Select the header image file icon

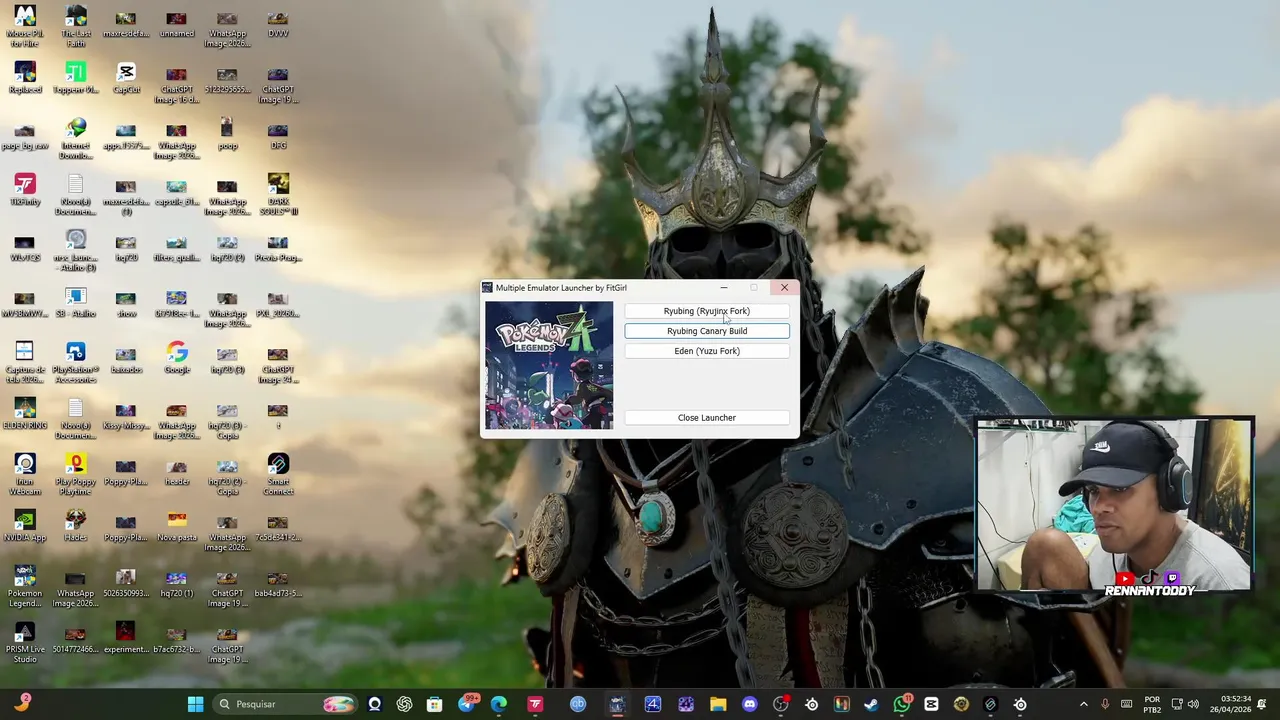pyautogui.click(x=177, y=470)
